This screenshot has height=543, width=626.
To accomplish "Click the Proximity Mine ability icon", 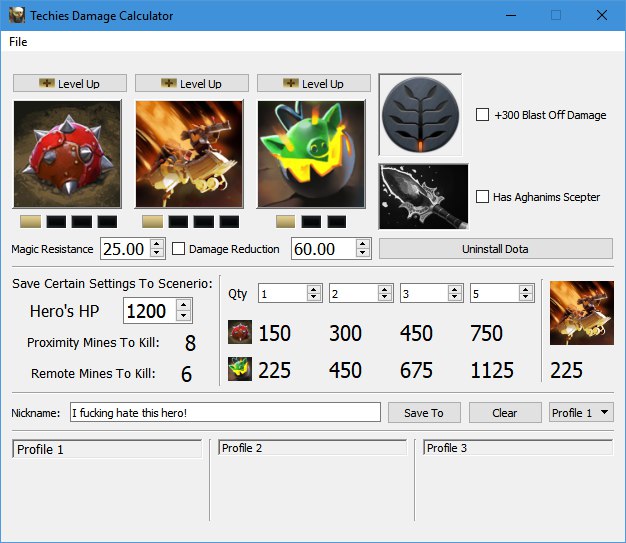I will pos(67,153).
